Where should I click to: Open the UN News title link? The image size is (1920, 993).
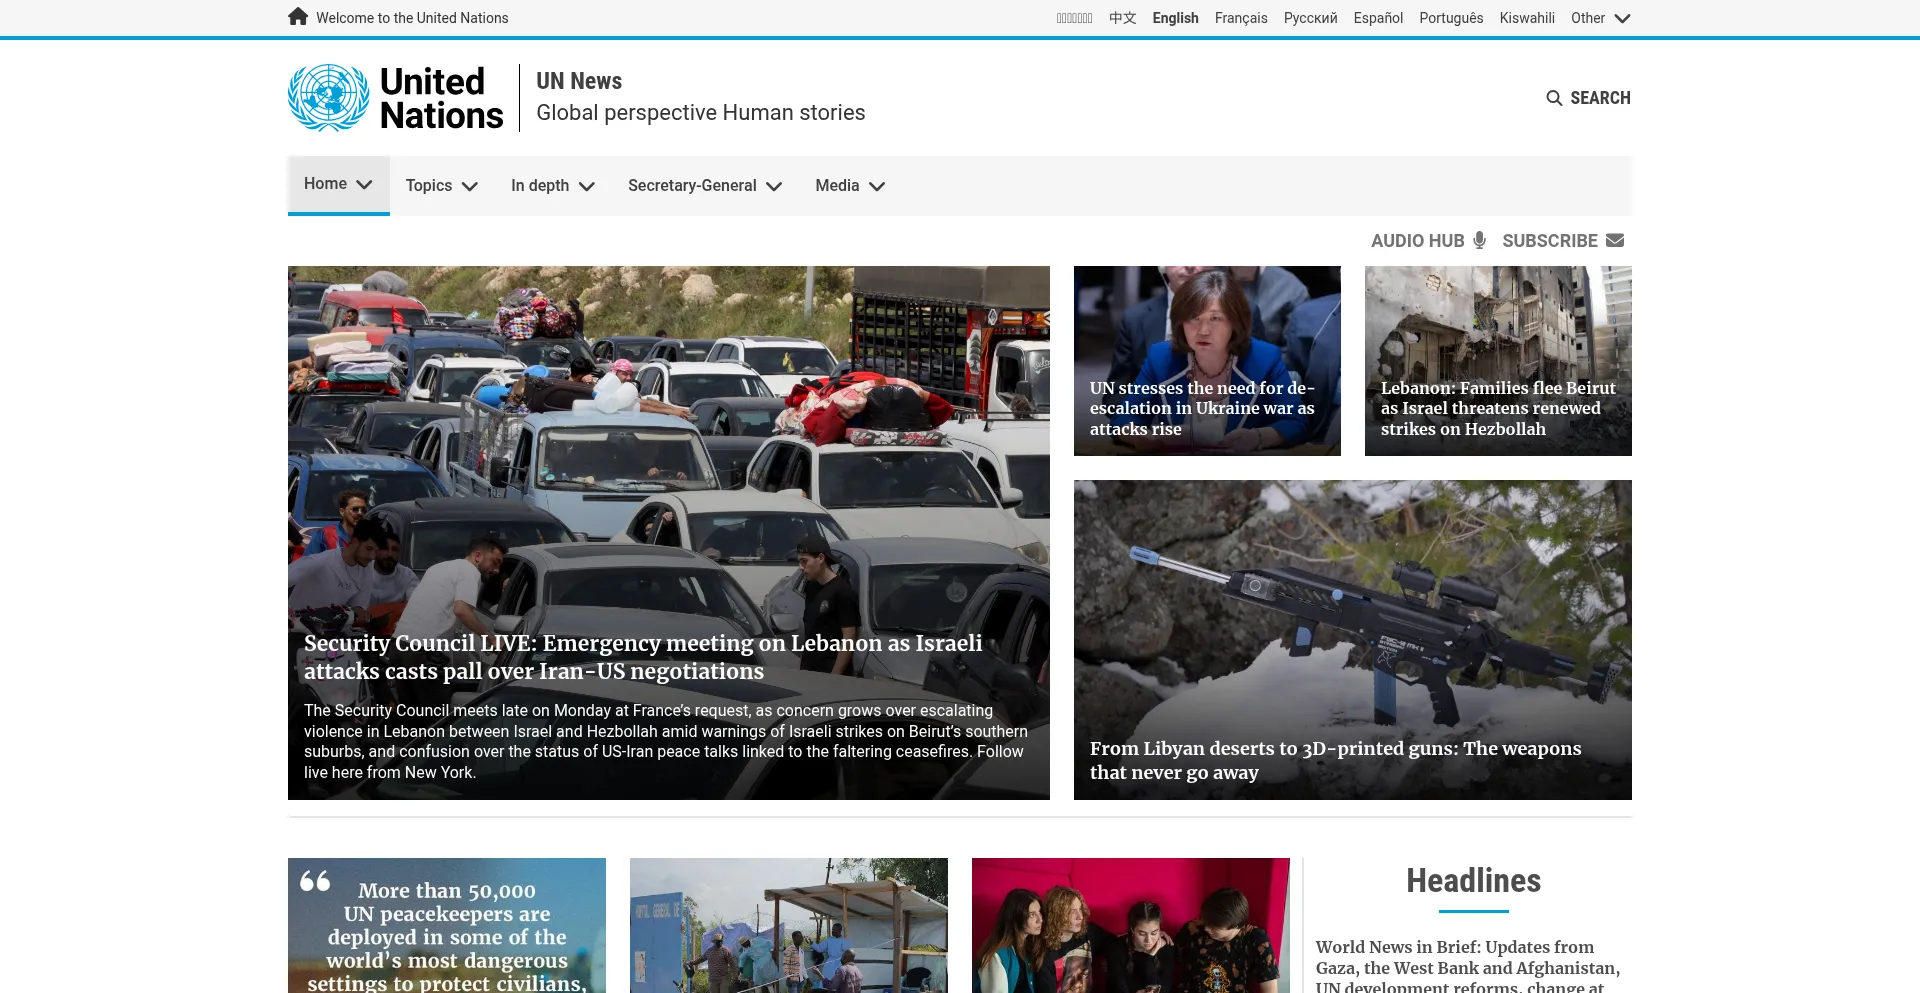click(579, 81)
